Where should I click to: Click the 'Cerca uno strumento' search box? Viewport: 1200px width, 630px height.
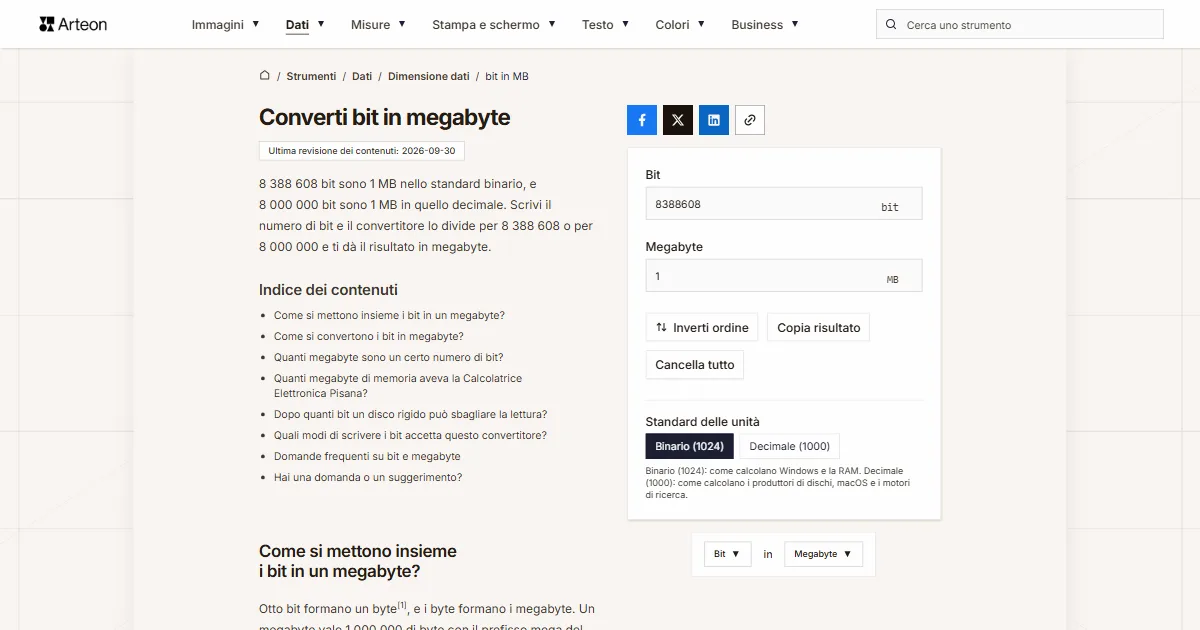point(1020,25)
